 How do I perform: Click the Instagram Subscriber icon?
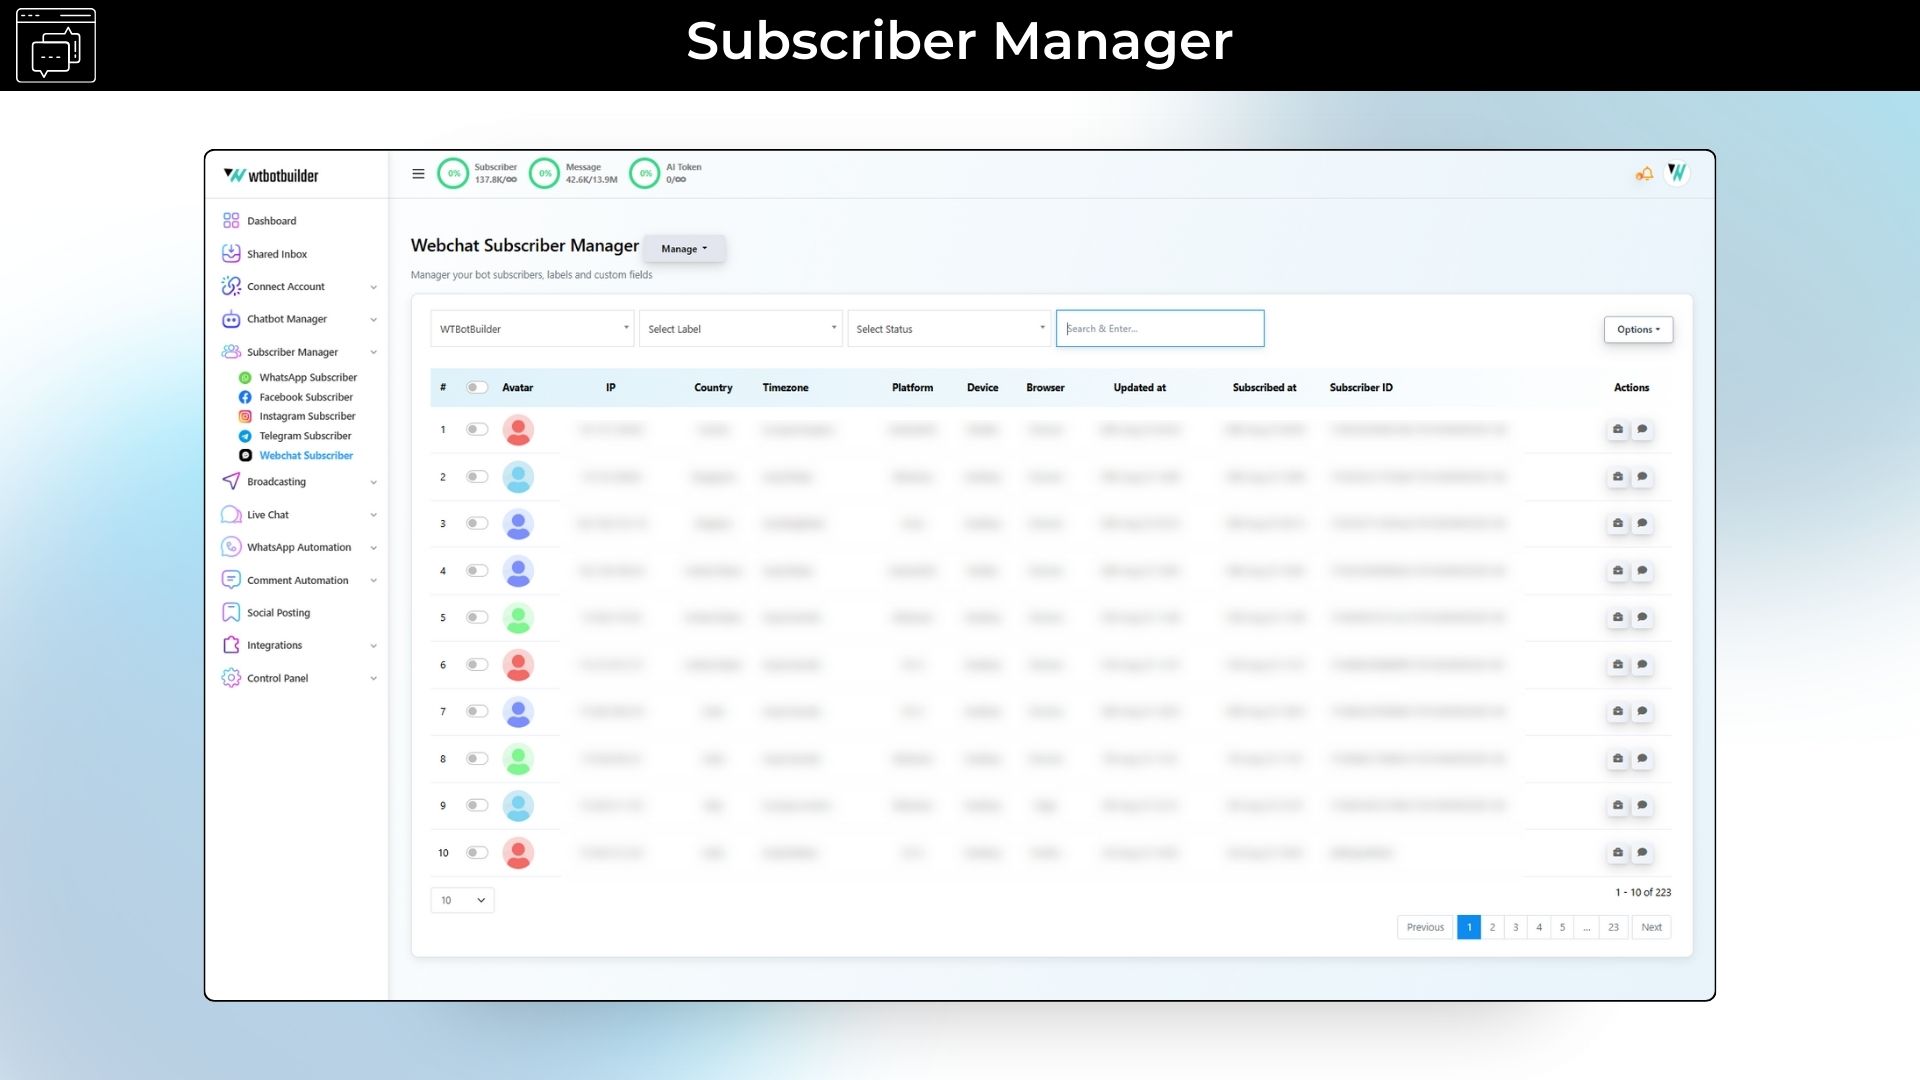pyautogui.click(x=245, y=416)
